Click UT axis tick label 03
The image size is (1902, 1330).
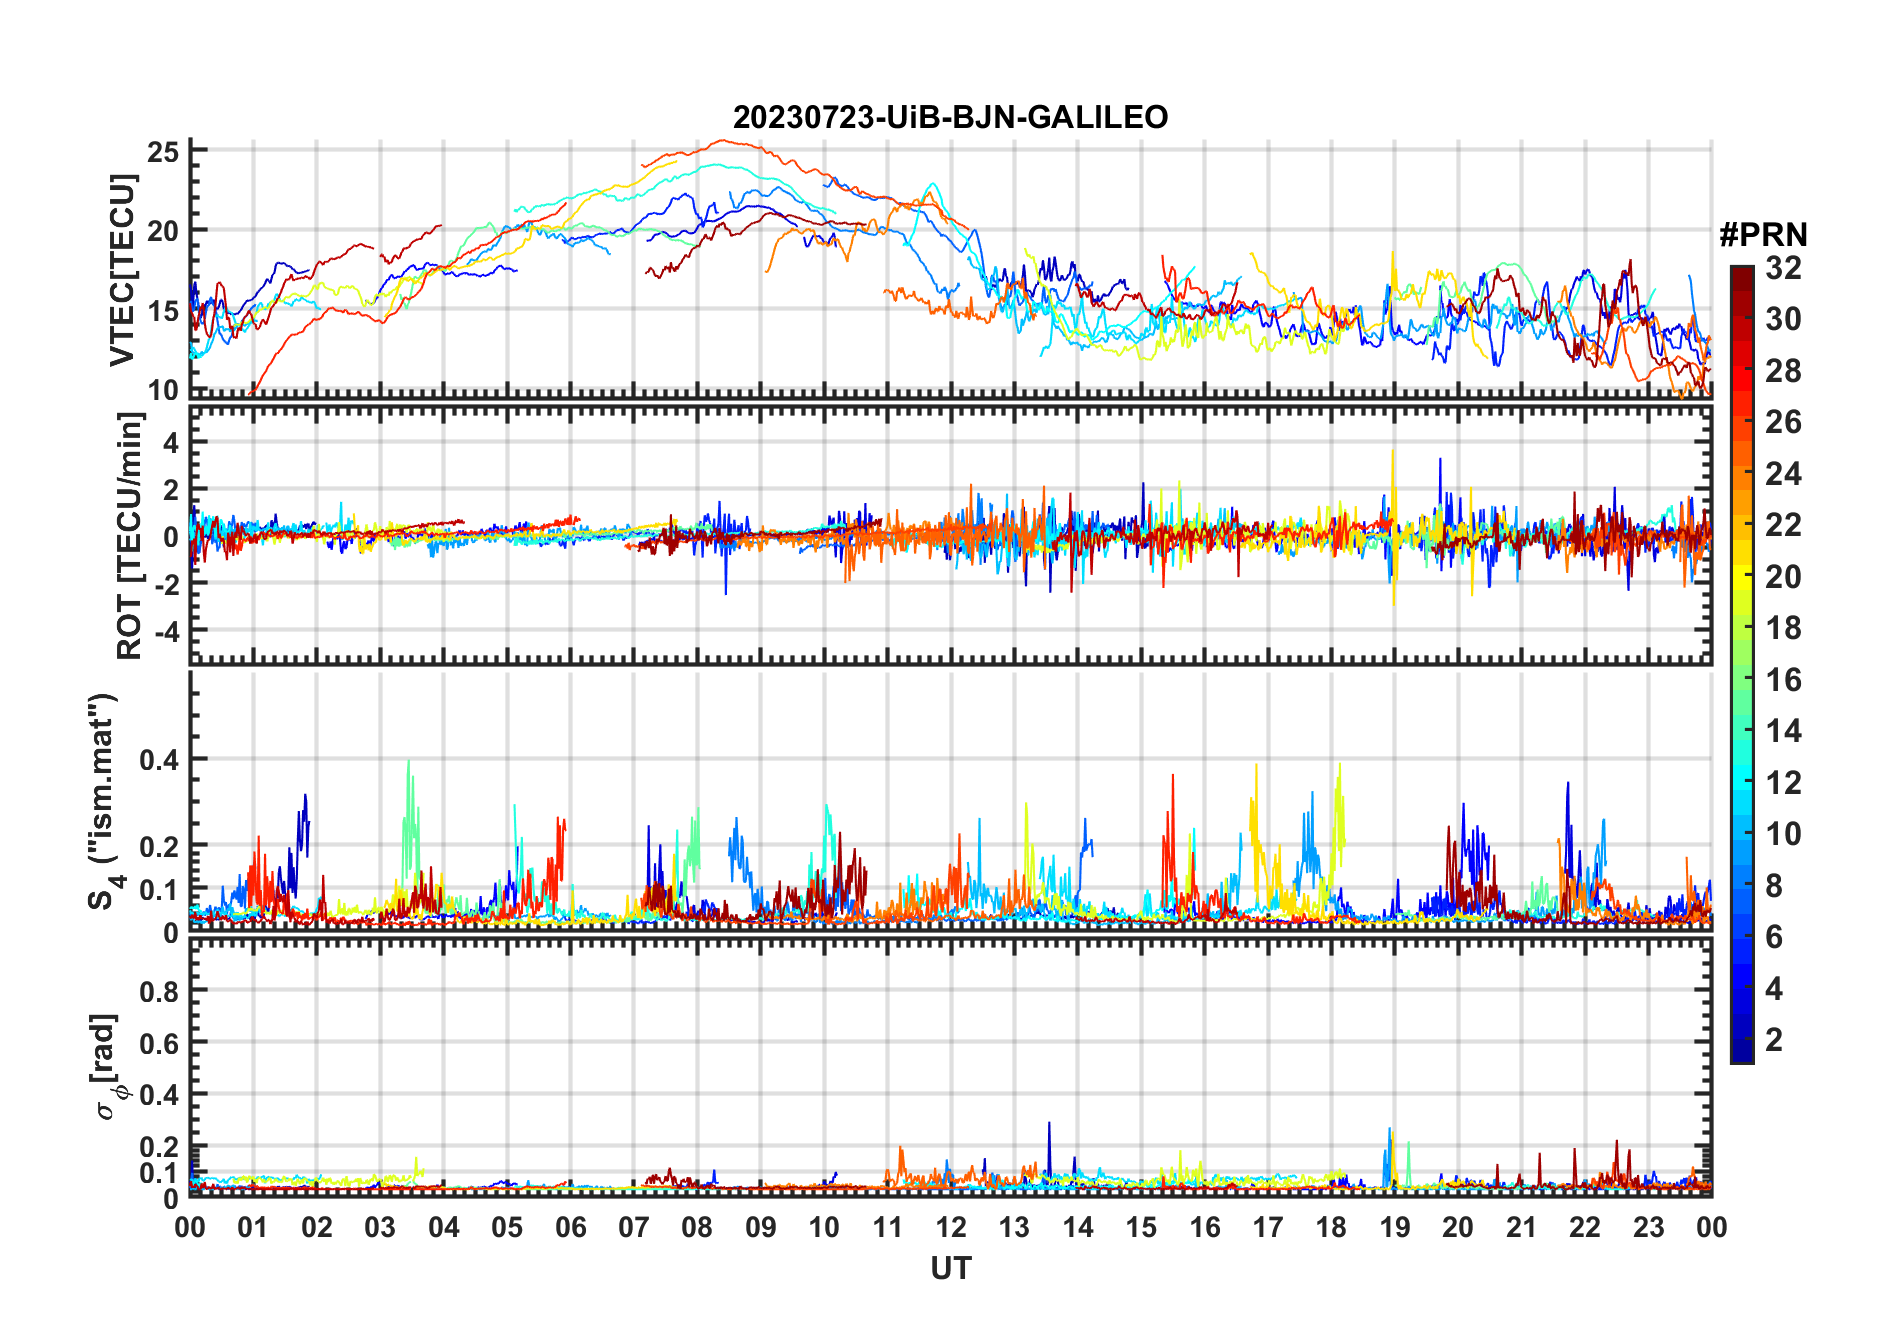point(381,1228)
